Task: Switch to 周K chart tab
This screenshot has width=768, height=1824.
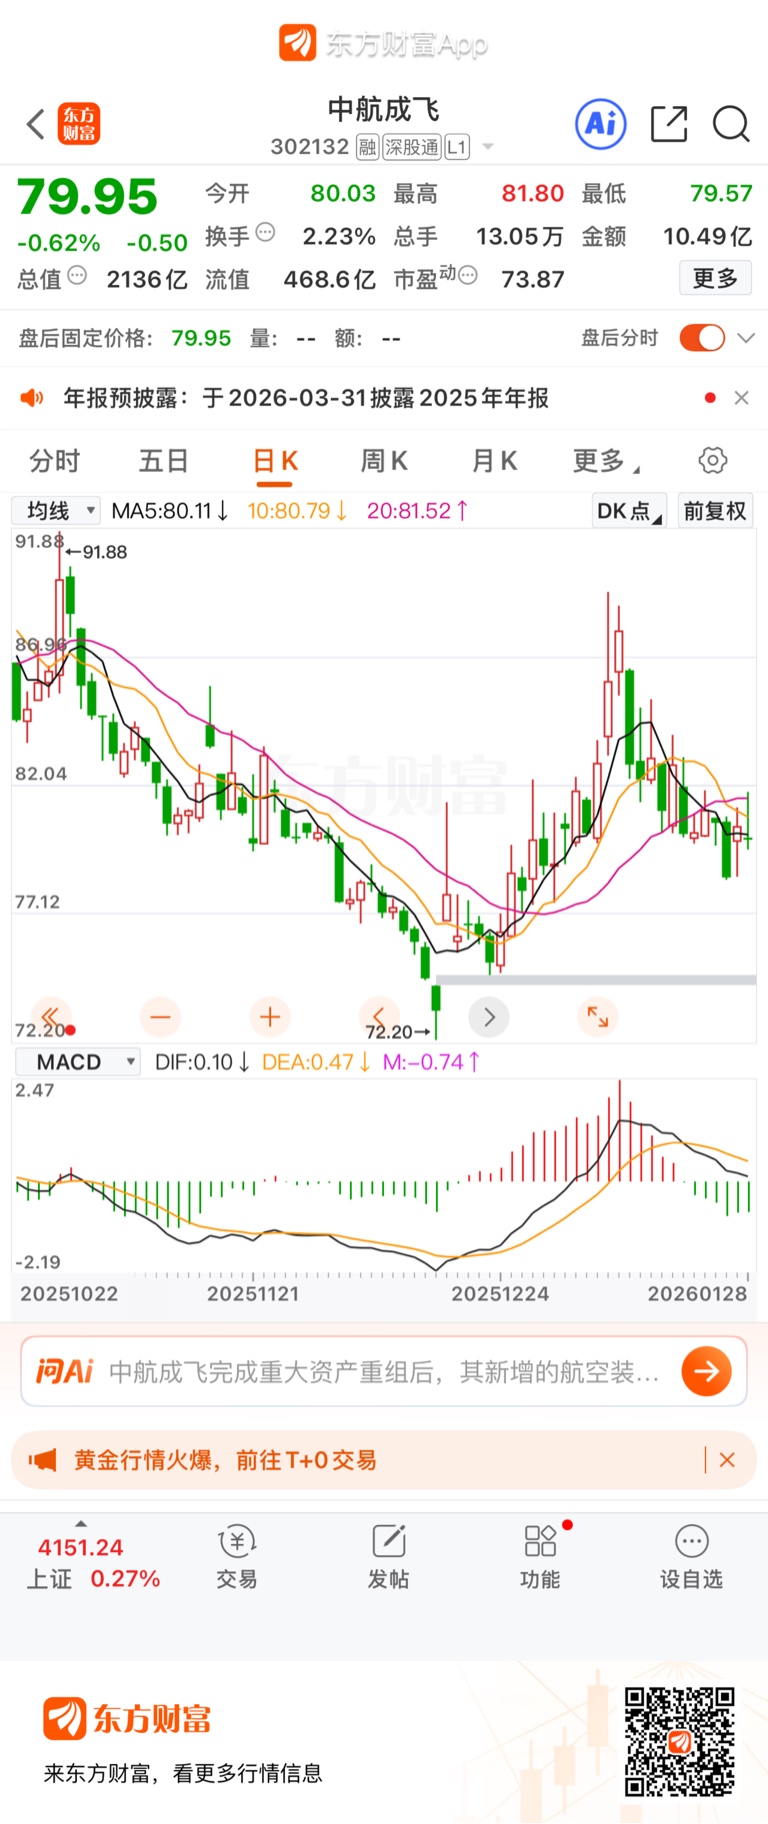Action: point(384,461)
